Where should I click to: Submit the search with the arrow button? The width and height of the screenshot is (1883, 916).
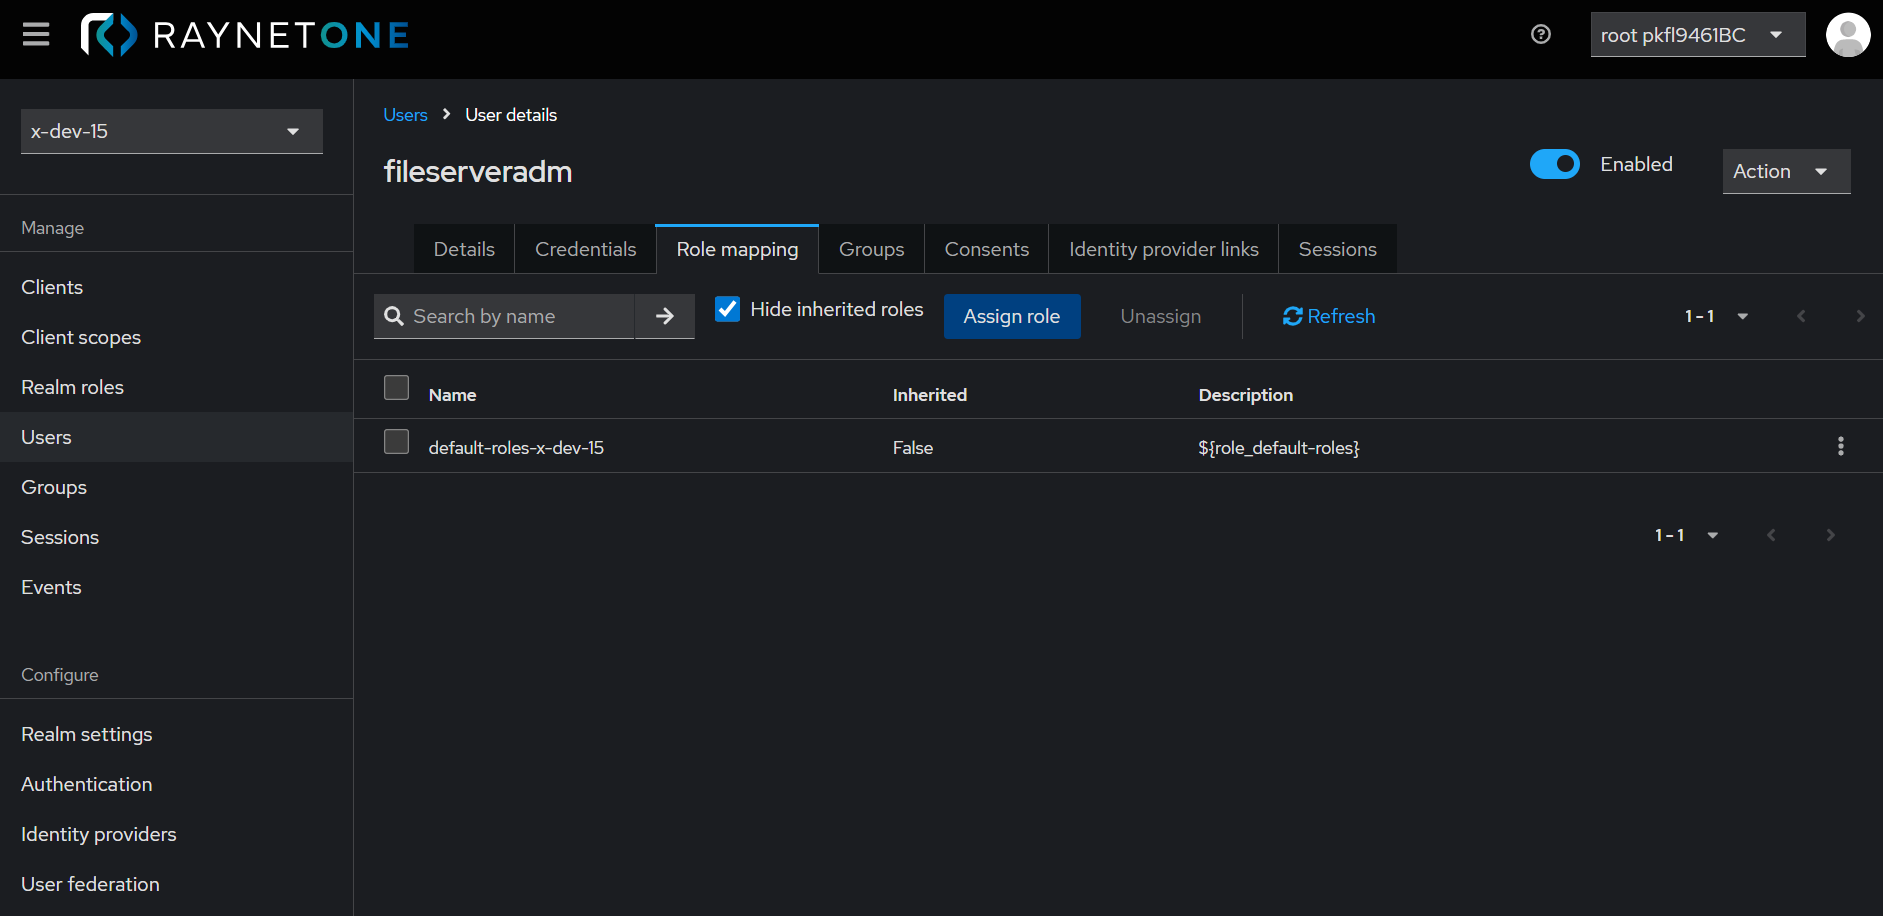664,316
